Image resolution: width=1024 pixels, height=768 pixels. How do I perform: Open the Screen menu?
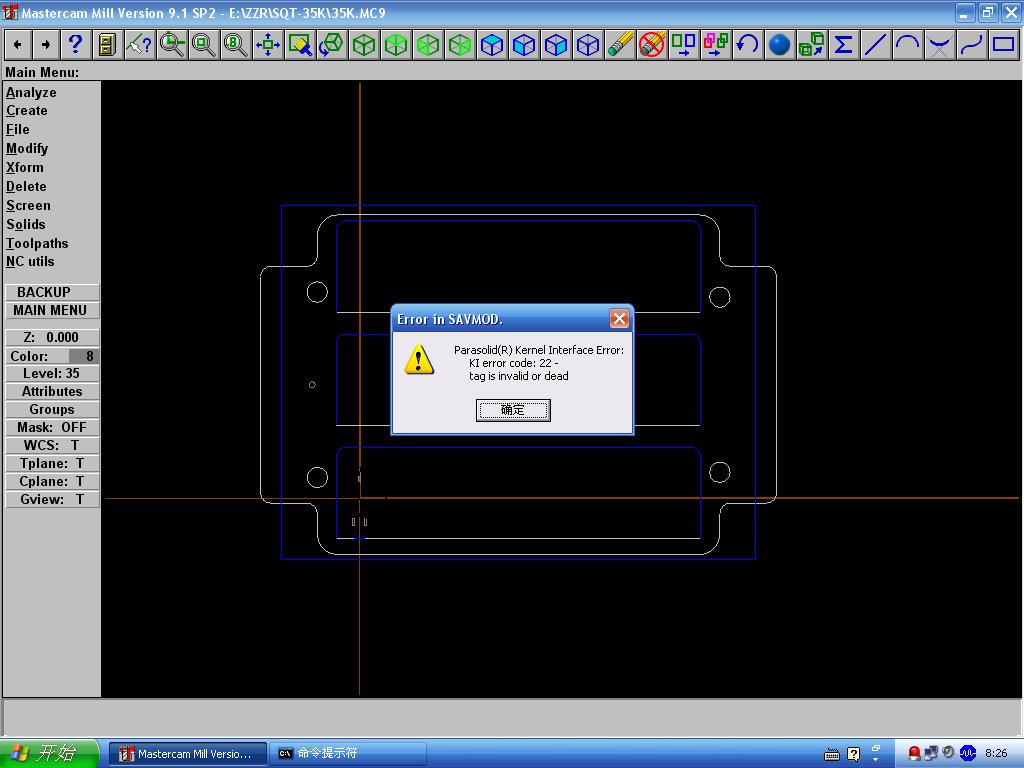(28, 206)
